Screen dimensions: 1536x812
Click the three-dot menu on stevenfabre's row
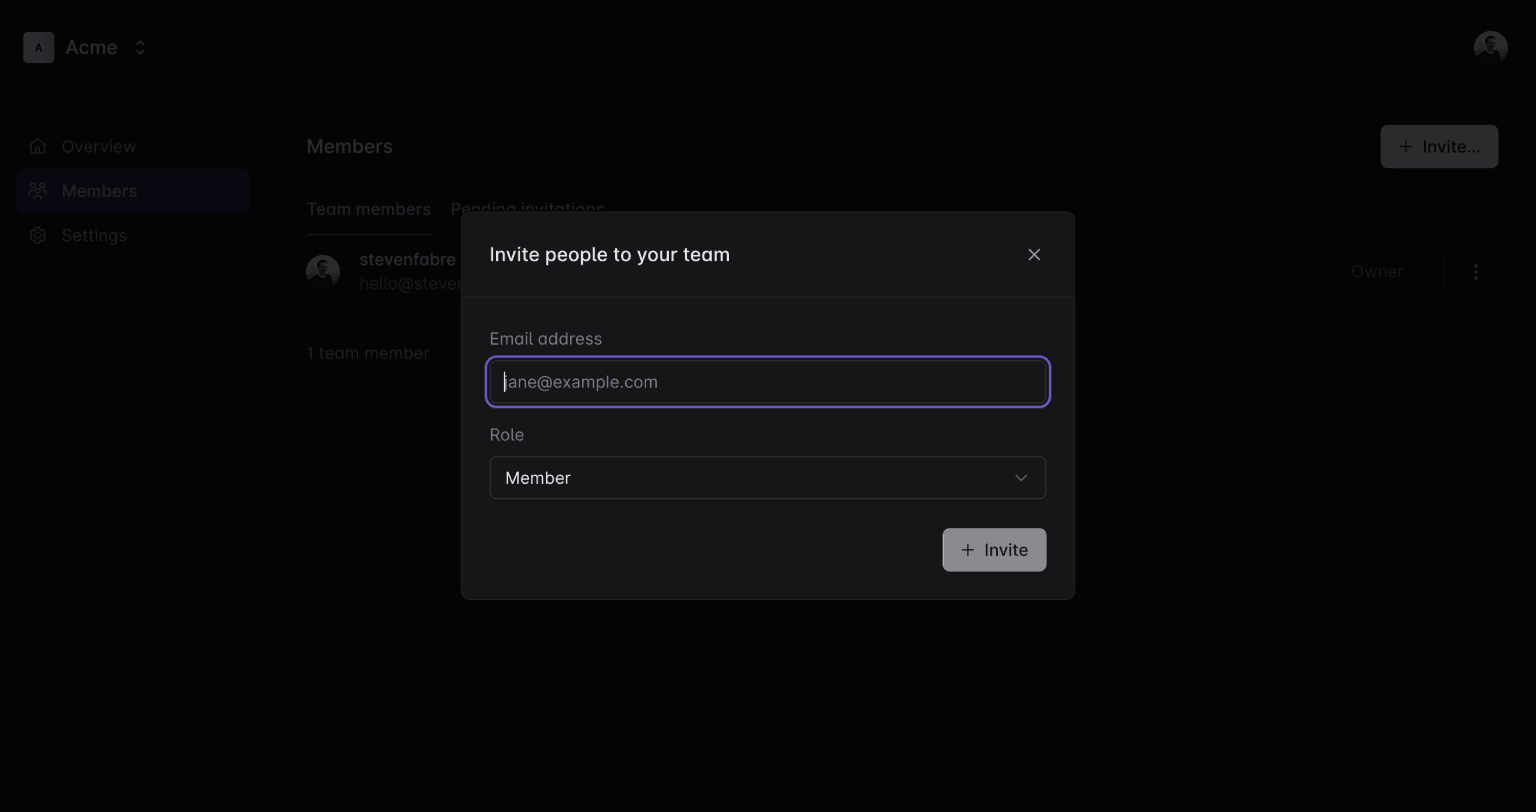(1476, 271)
